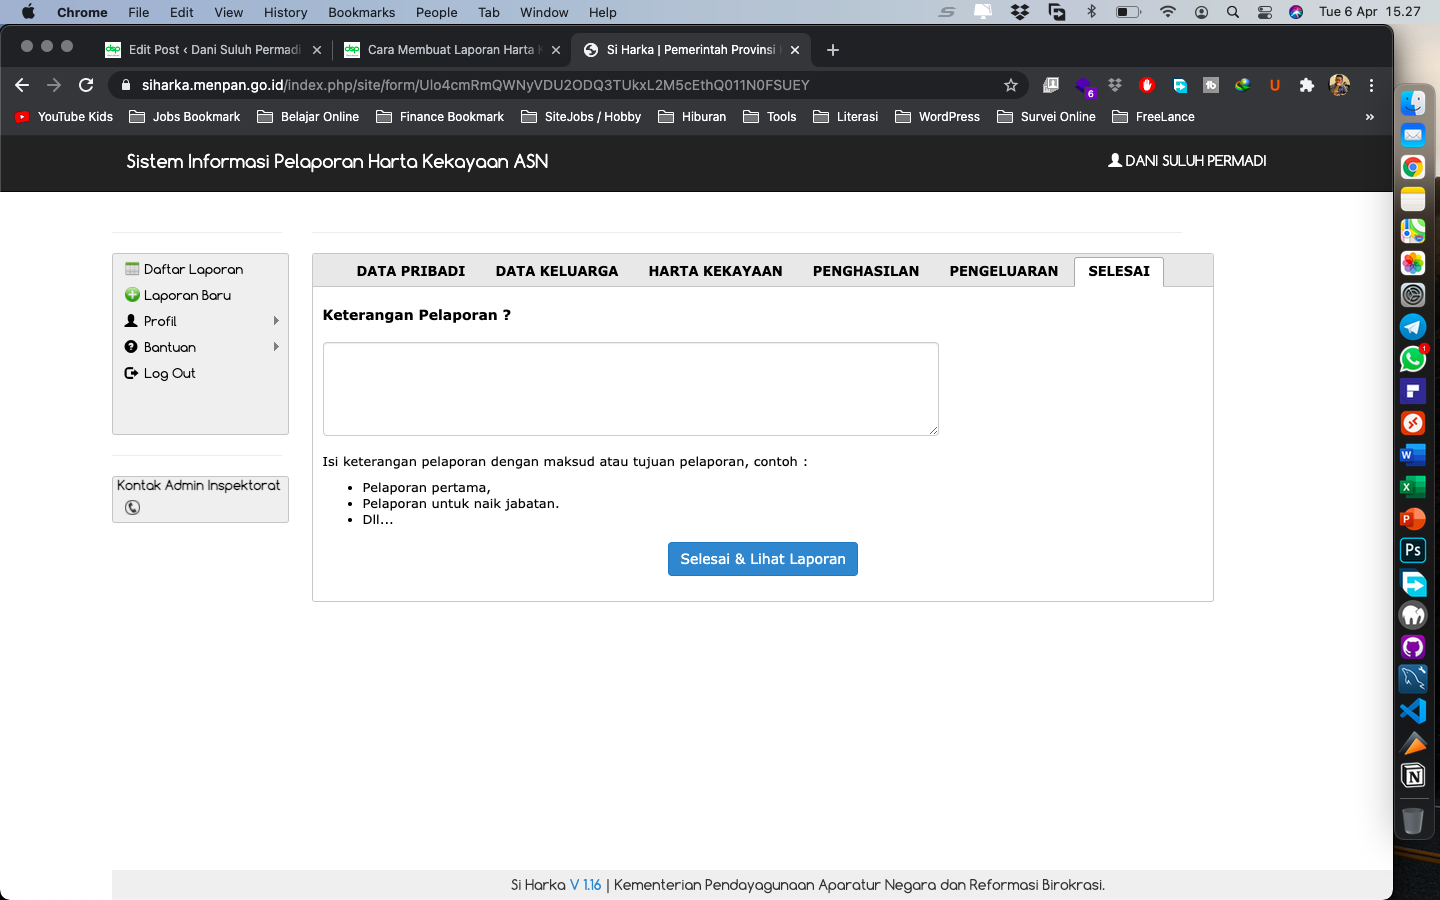Screen dimensions: 1440x900
Task: Expand the Profil submenu arrow
Action: [x=276, y=321]
